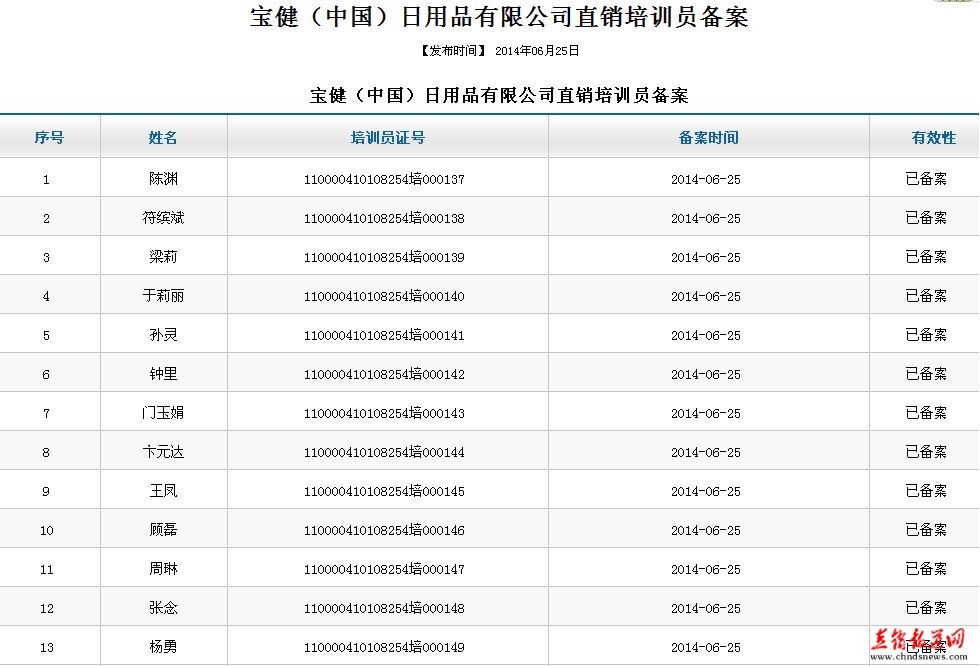Screen dimensions: 980x666
Task: Click certificate number ending 培000148
Action: tap(384, 608)
